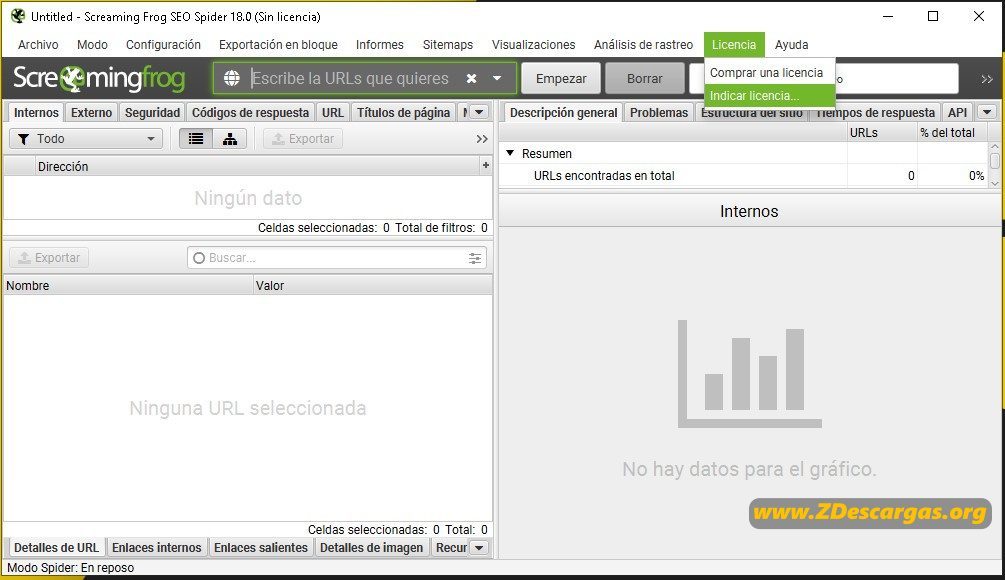1005x580 pixels.
Task: Clear the URL field with X icon
Action: point(471,78)
